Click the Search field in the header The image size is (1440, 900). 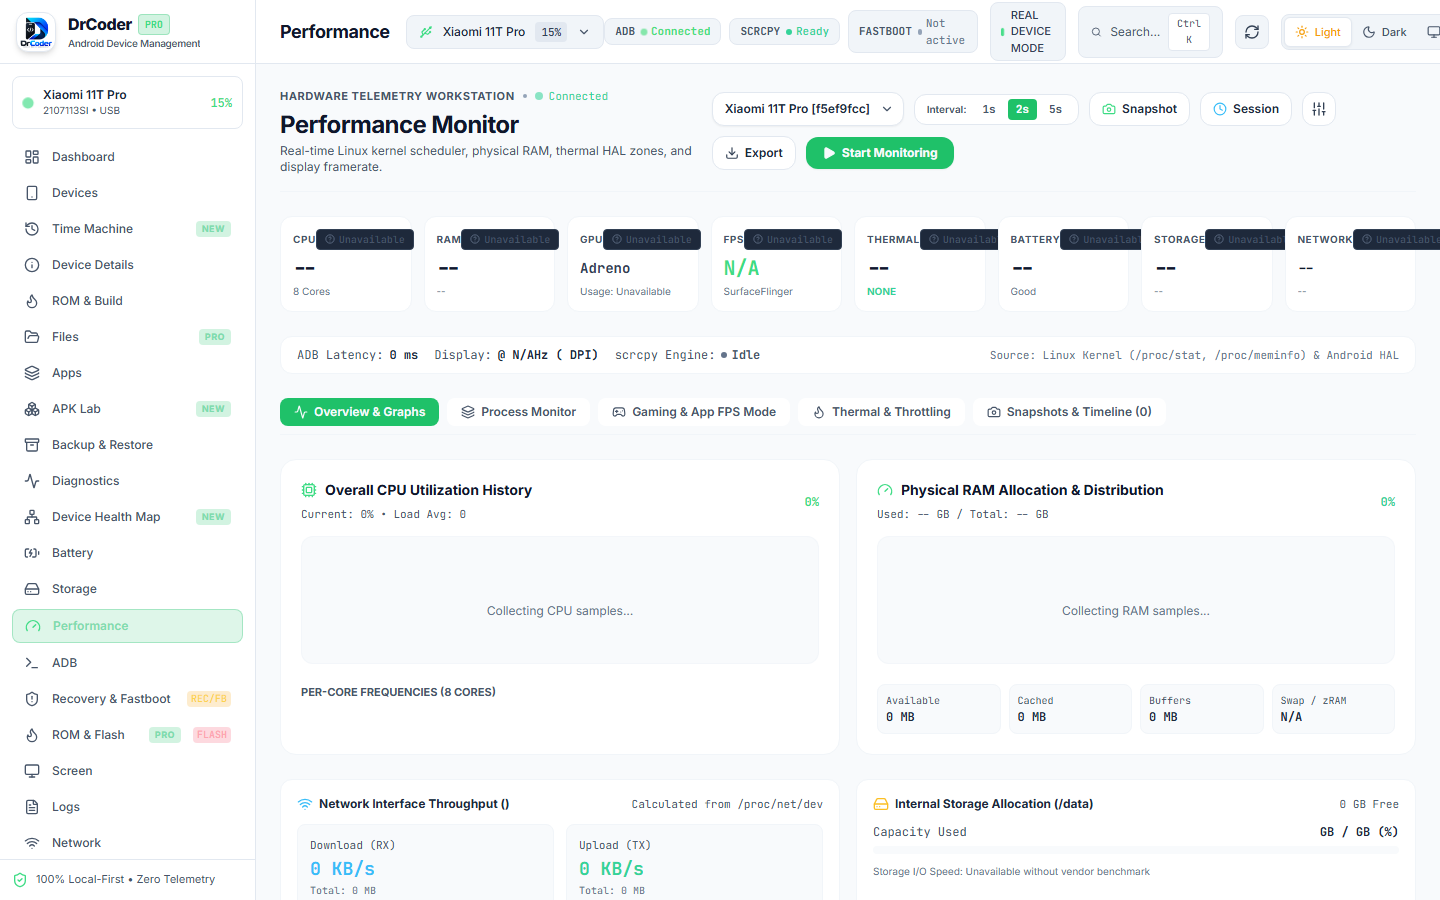pyautogui.click(x=1150, y=32)
